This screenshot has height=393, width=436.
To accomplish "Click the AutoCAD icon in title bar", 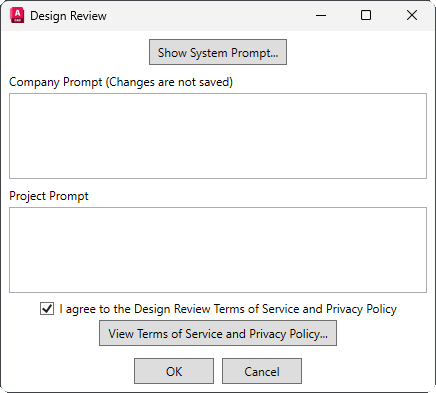I will click(x=17, y=15).
